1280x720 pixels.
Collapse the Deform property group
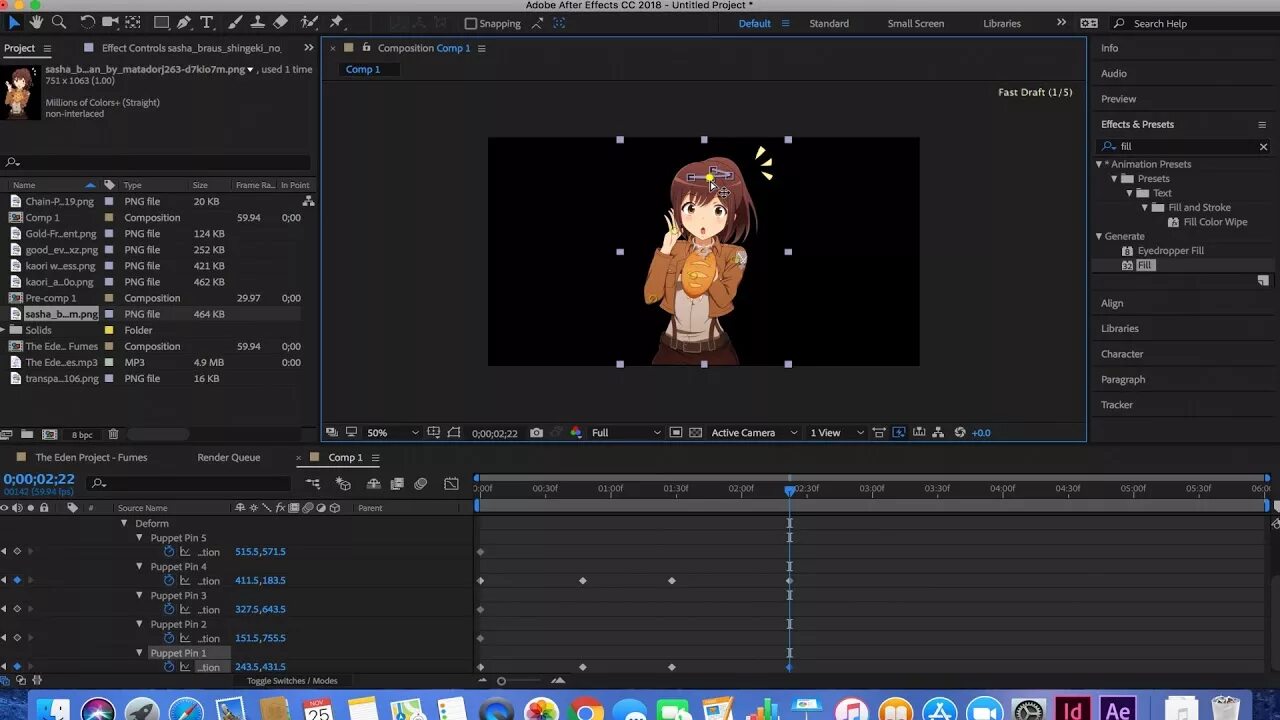pos(125,523)
